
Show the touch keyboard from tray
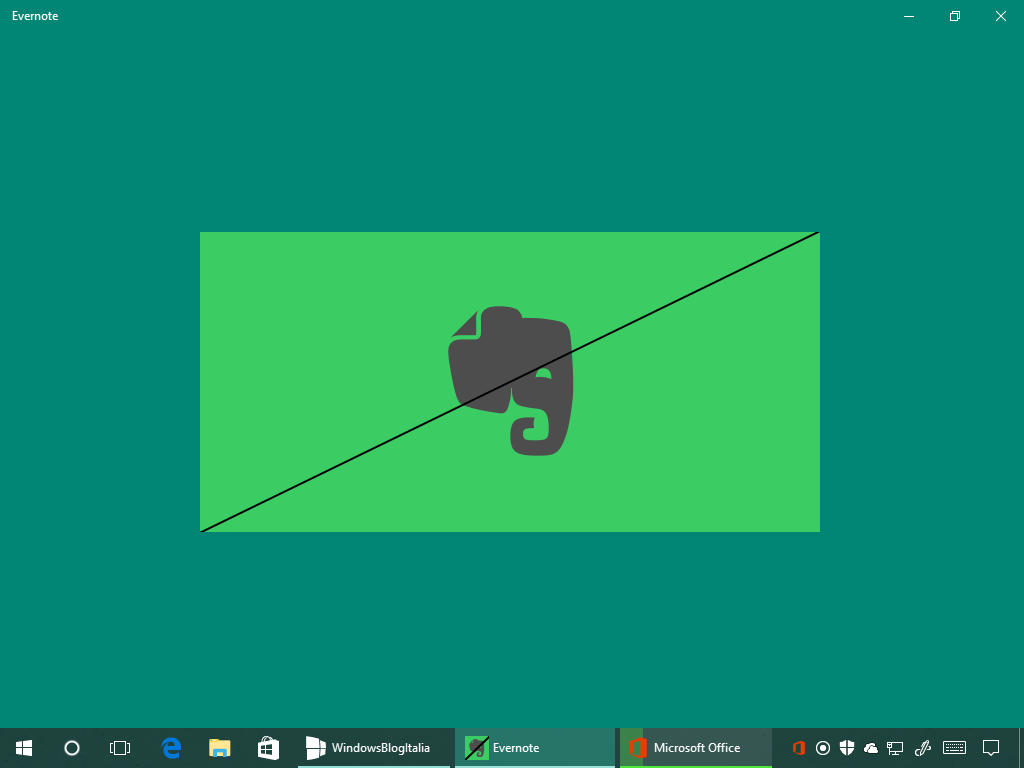click(x=955, y=748)
